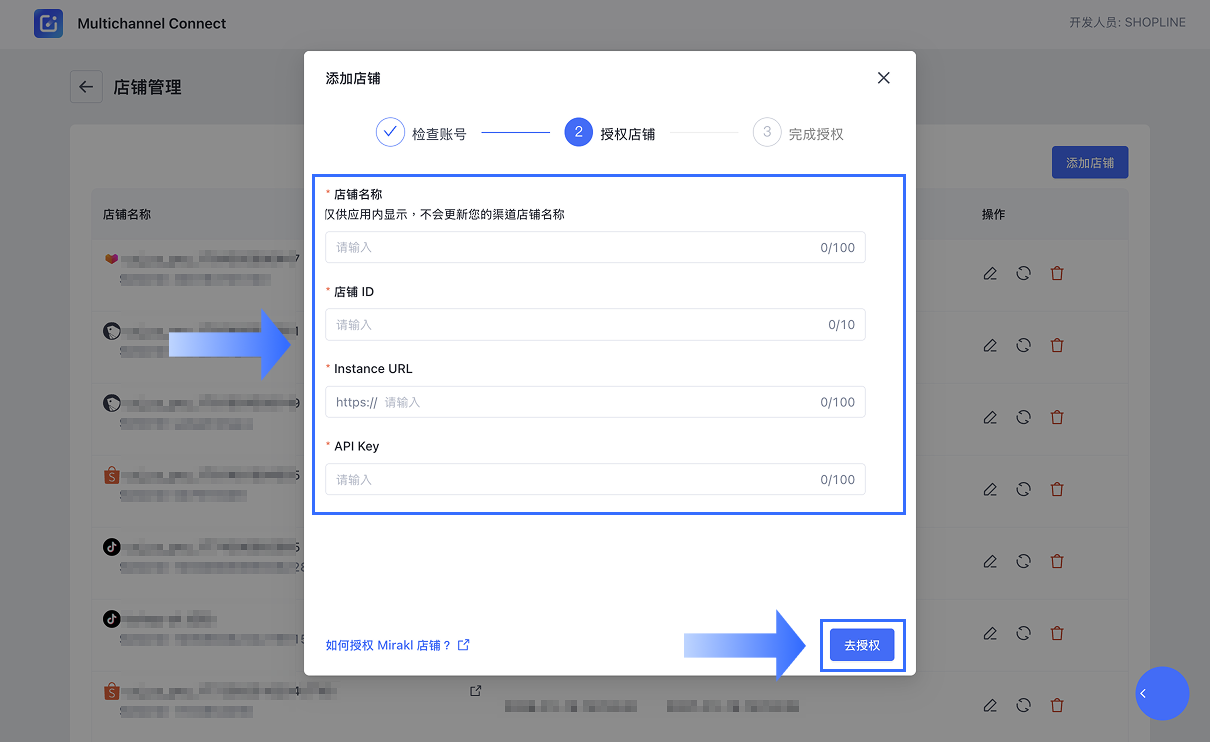This screenshot has width=1210, height=742.
Task: Click the 0/10 character counter
Action: click(842, 325)
